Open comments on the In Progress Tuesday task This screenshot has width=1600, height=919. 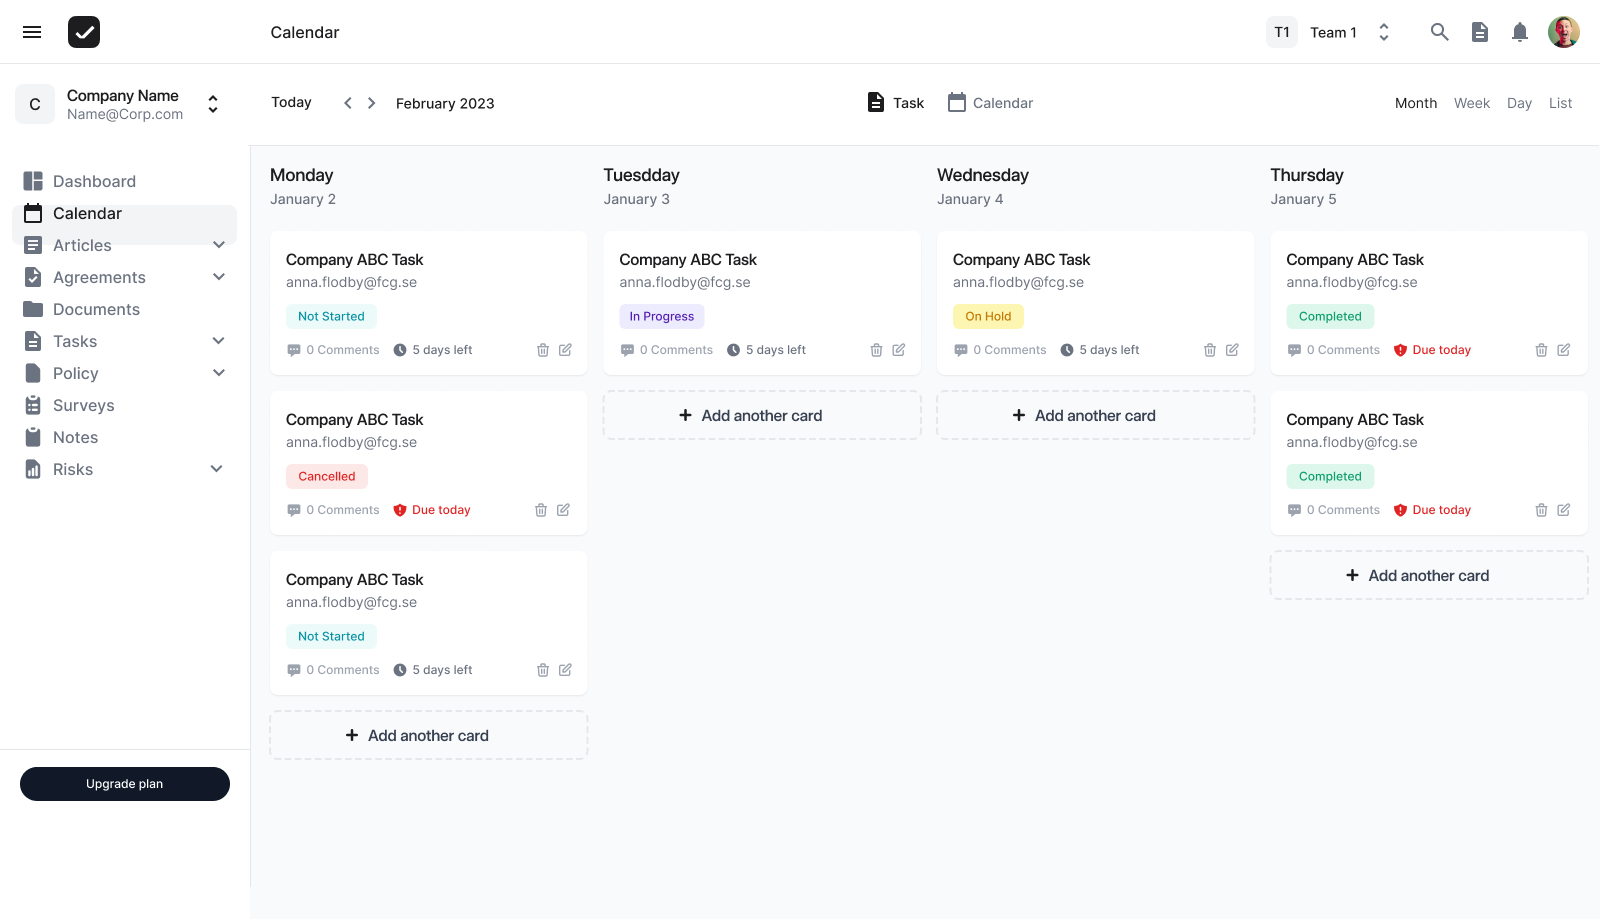click(666, 349)
